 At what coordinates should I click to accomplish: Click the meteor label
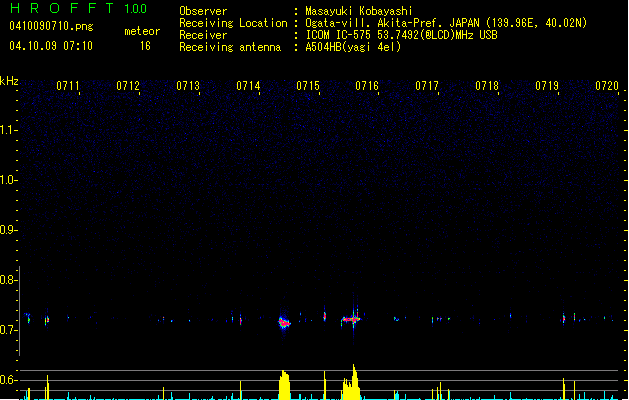pyautogui.click(x=142, y=31)
